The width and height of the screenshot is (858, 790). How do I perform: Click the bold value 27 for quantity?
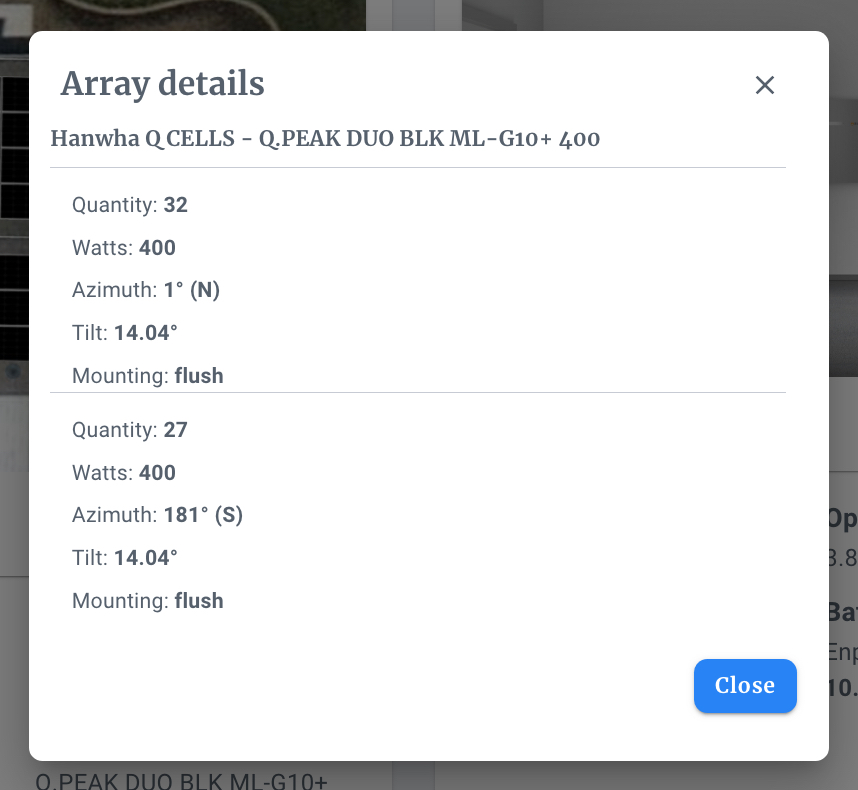pyautogui.click(x=176, y=430)
